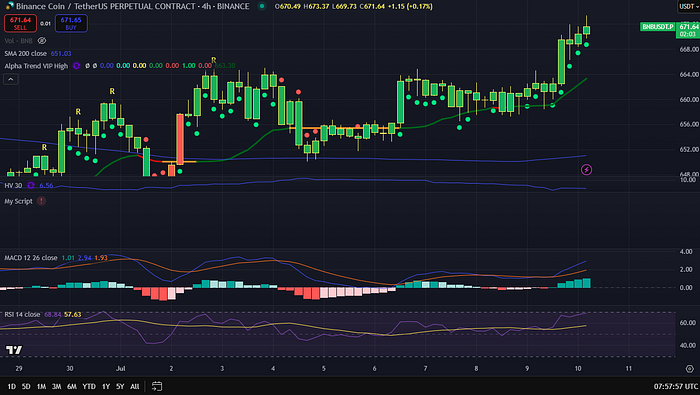Select the 5Y date range

coord(120,387)
